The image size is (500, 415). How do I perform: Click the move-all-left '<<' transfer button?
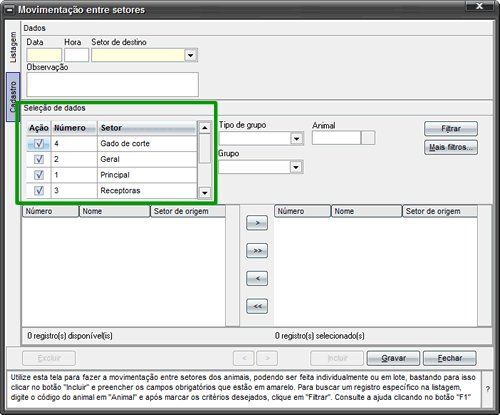point(257,306)
